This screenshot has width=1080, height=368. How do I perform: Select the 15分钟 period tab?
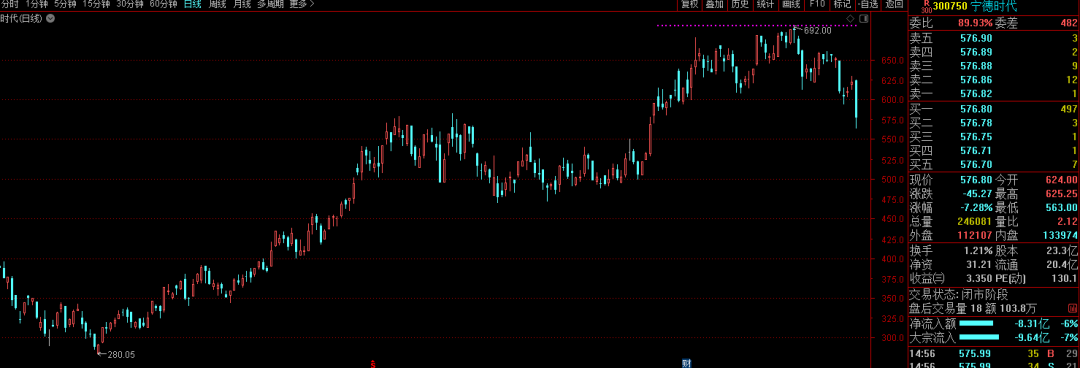click(x=96, y=4)
